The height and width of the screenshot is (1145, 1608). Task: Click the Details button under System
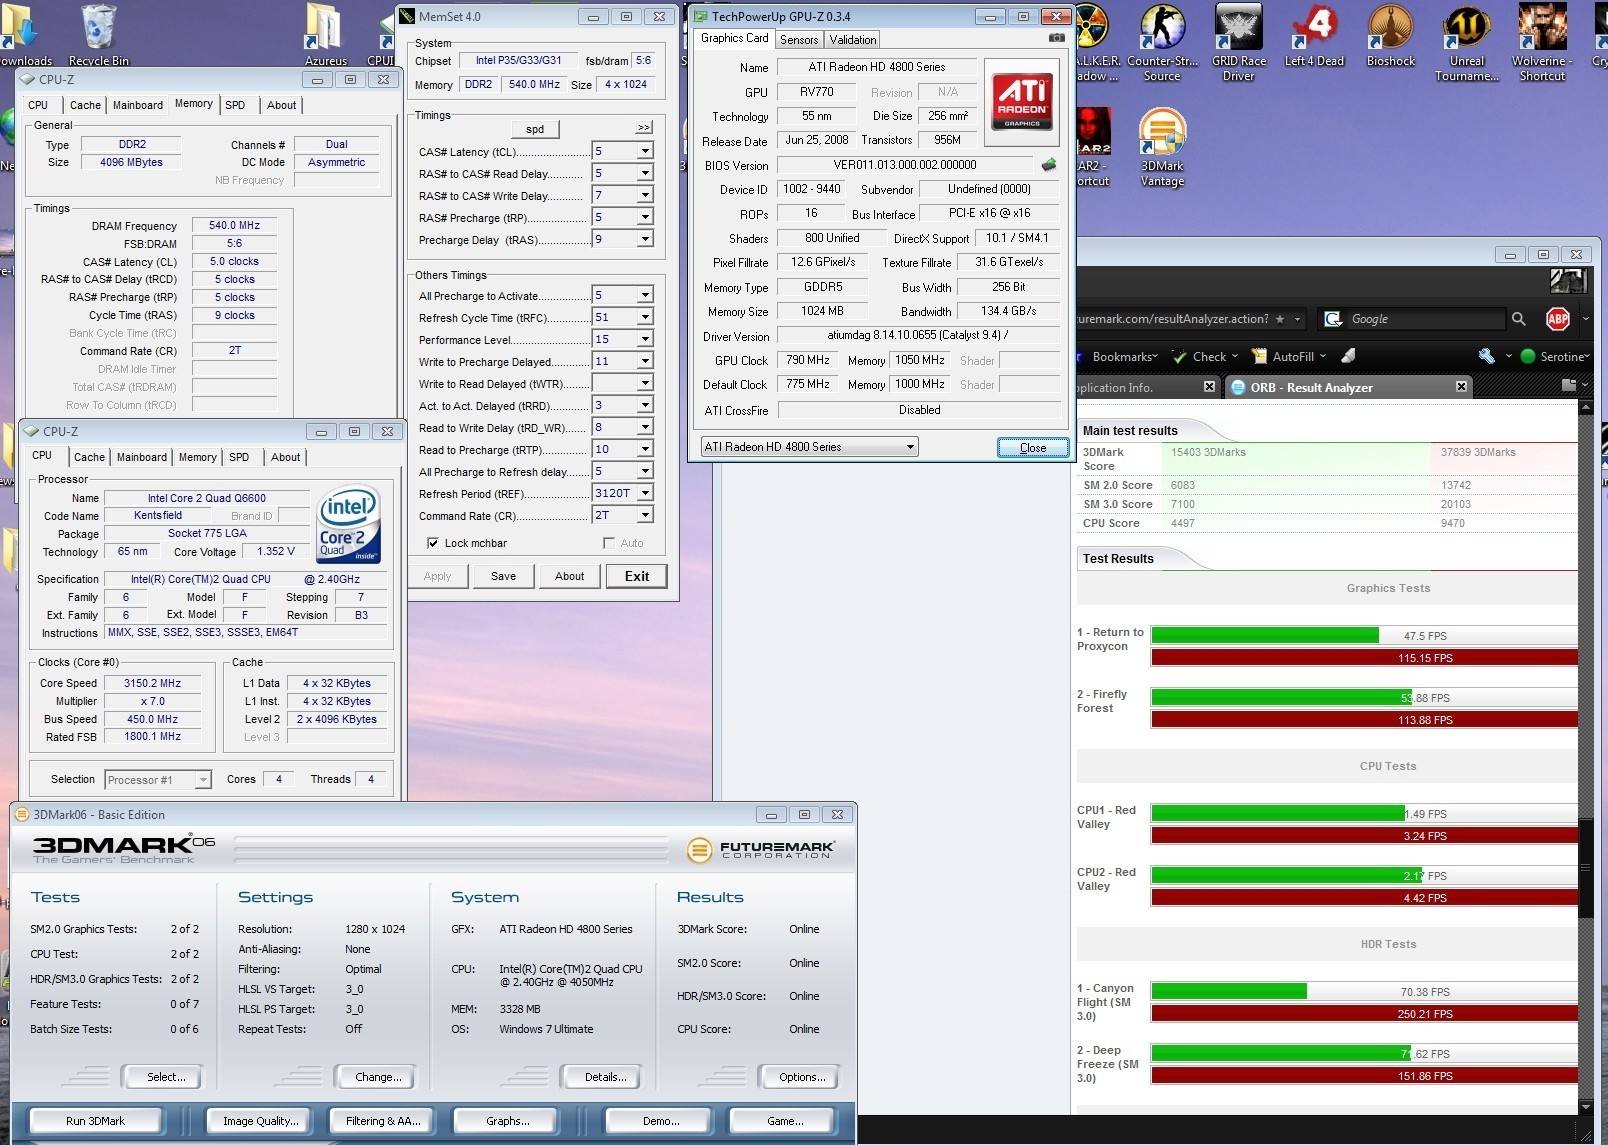tap(605, 1077)
